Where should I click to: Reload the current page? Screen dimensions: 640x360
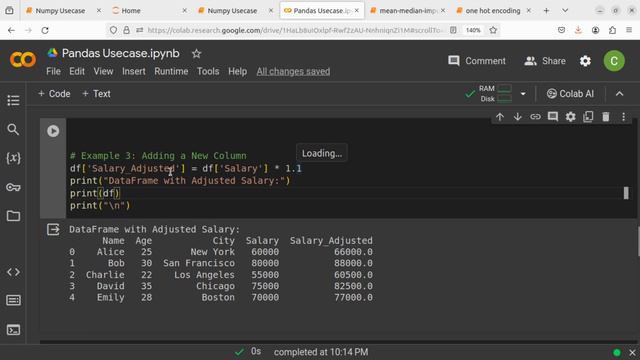click(x=45, y=30)
